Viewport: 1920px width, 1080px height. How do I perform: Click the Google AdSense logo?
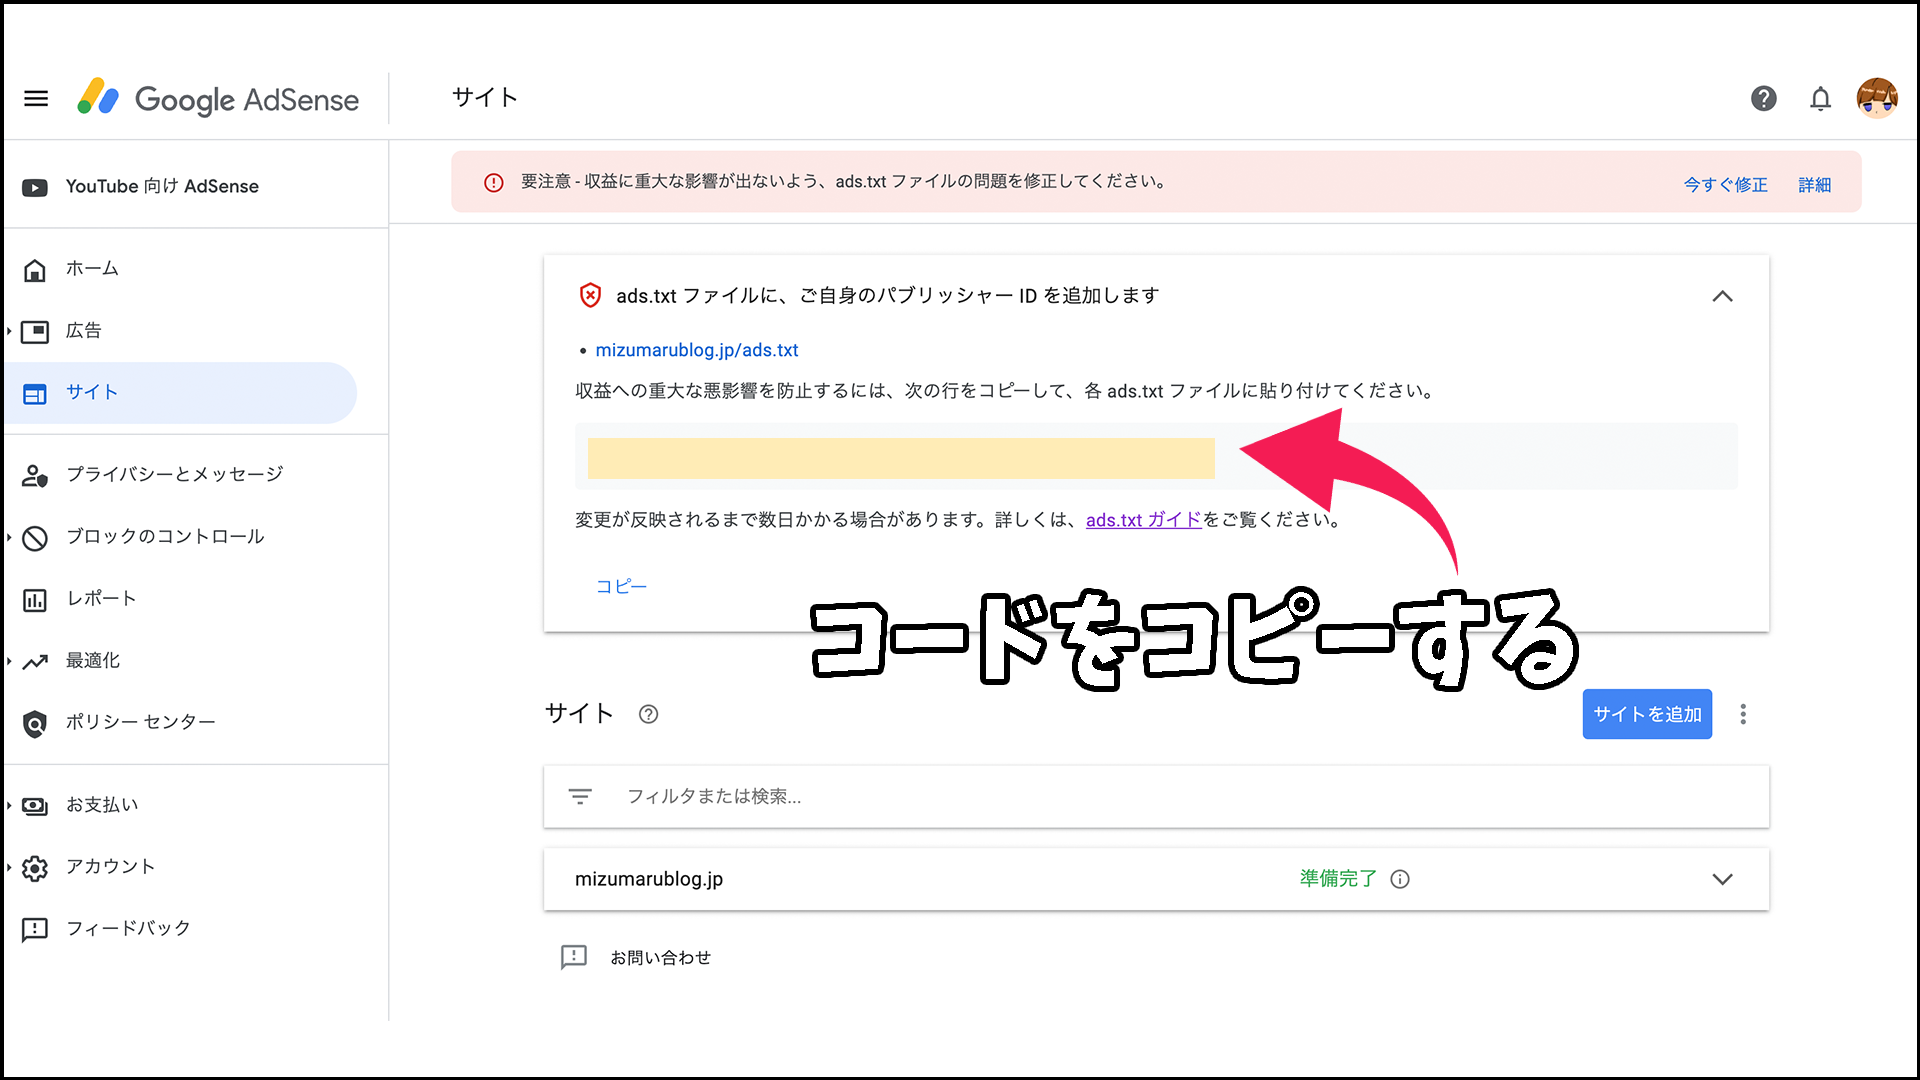point(218,98)
